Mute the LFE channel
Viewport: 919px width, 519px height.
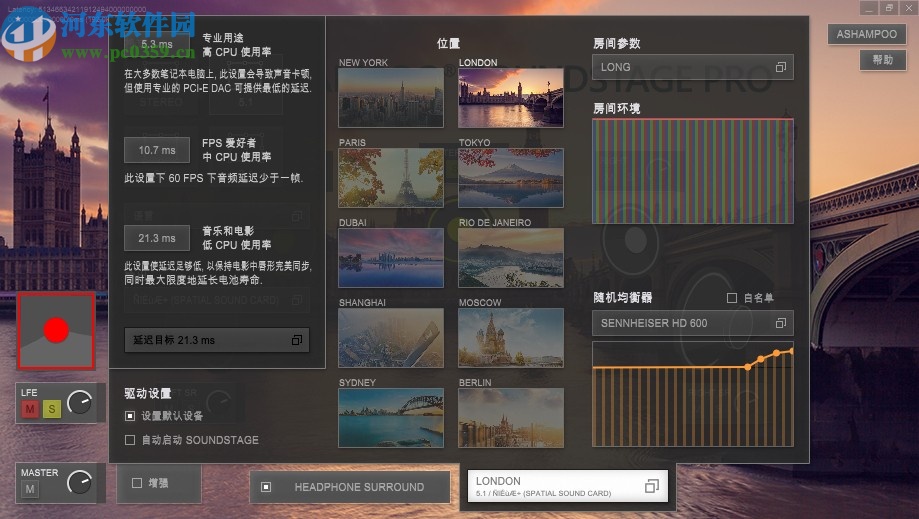tap(30, 408)
